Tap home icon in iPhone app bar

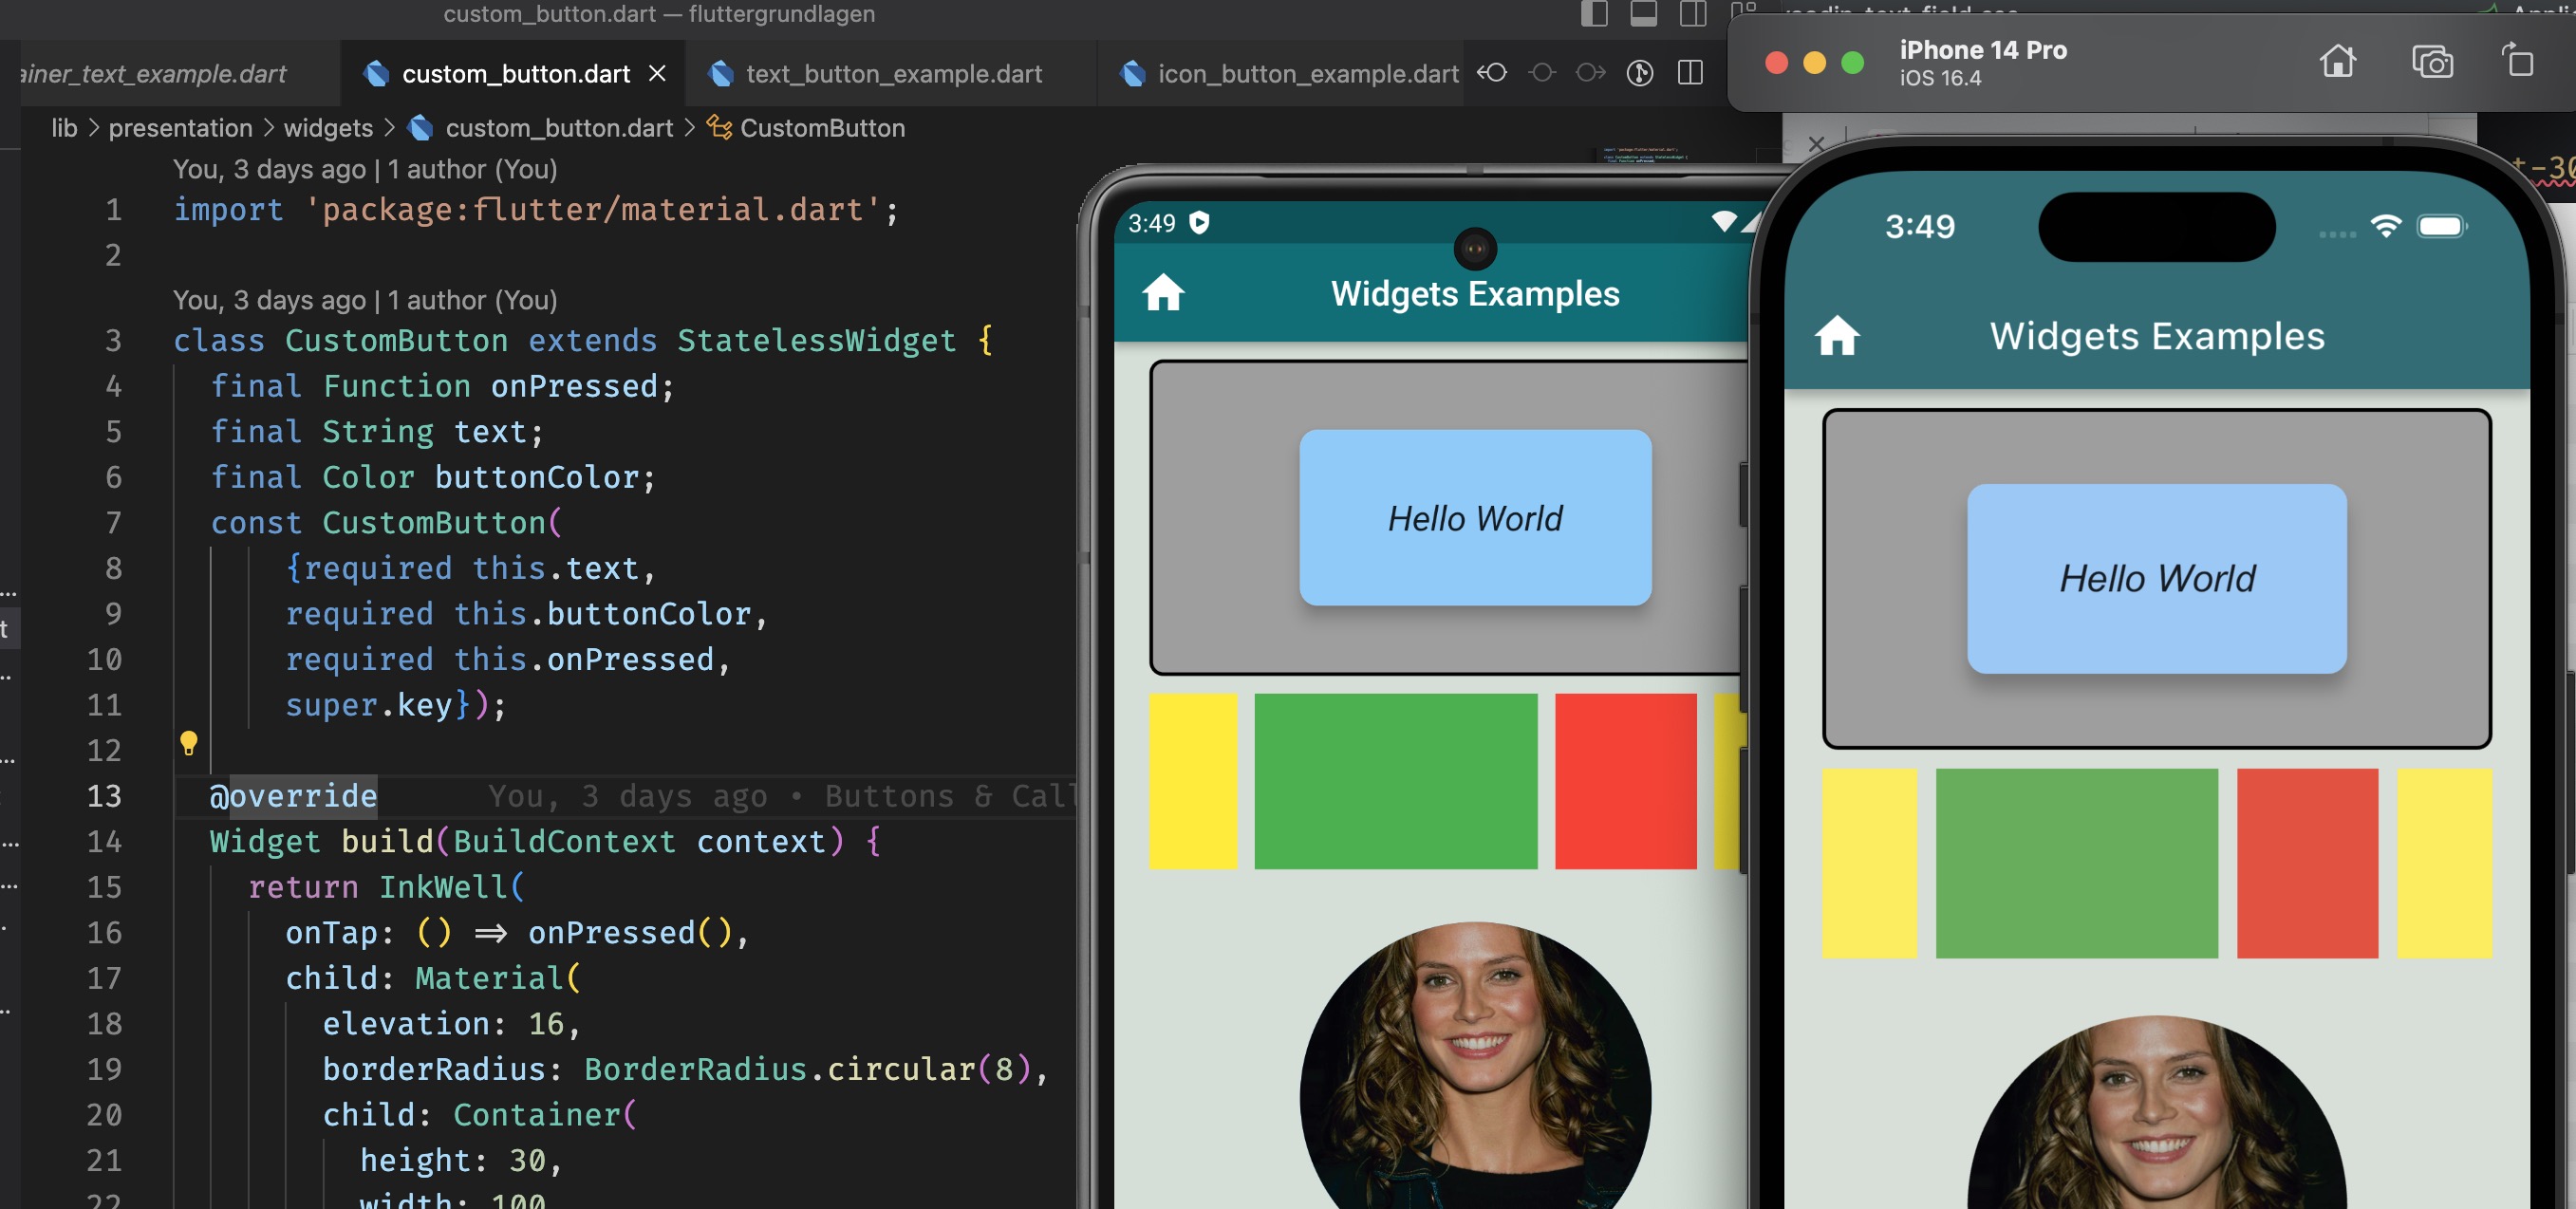tap(1837, 335)
